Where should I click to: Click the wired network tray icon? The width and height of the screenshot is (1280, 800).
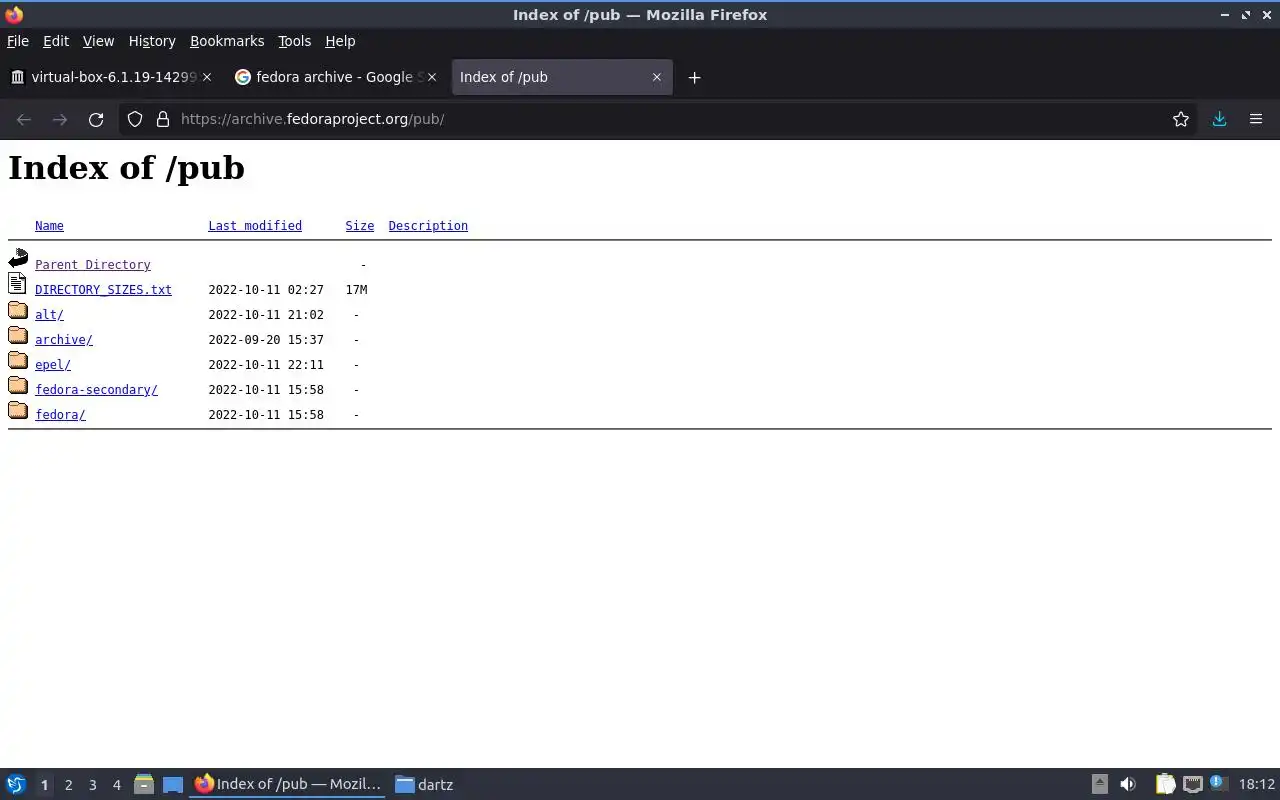coord(1192,785)
